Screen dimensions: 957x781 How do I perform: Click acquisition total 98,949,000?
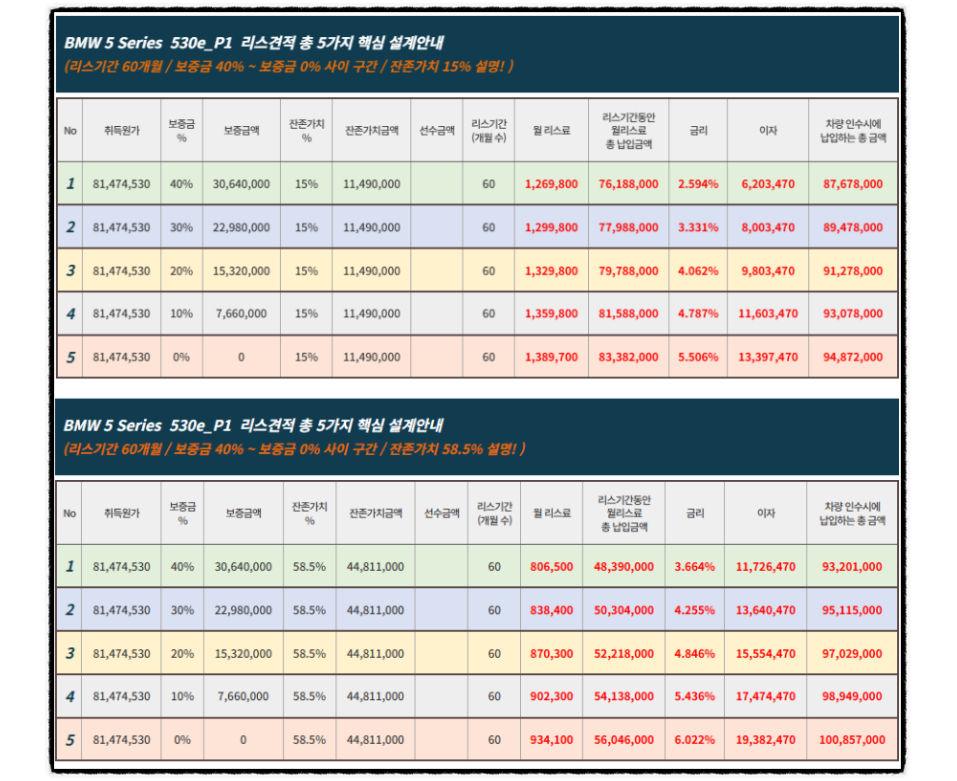pos(851,696)
